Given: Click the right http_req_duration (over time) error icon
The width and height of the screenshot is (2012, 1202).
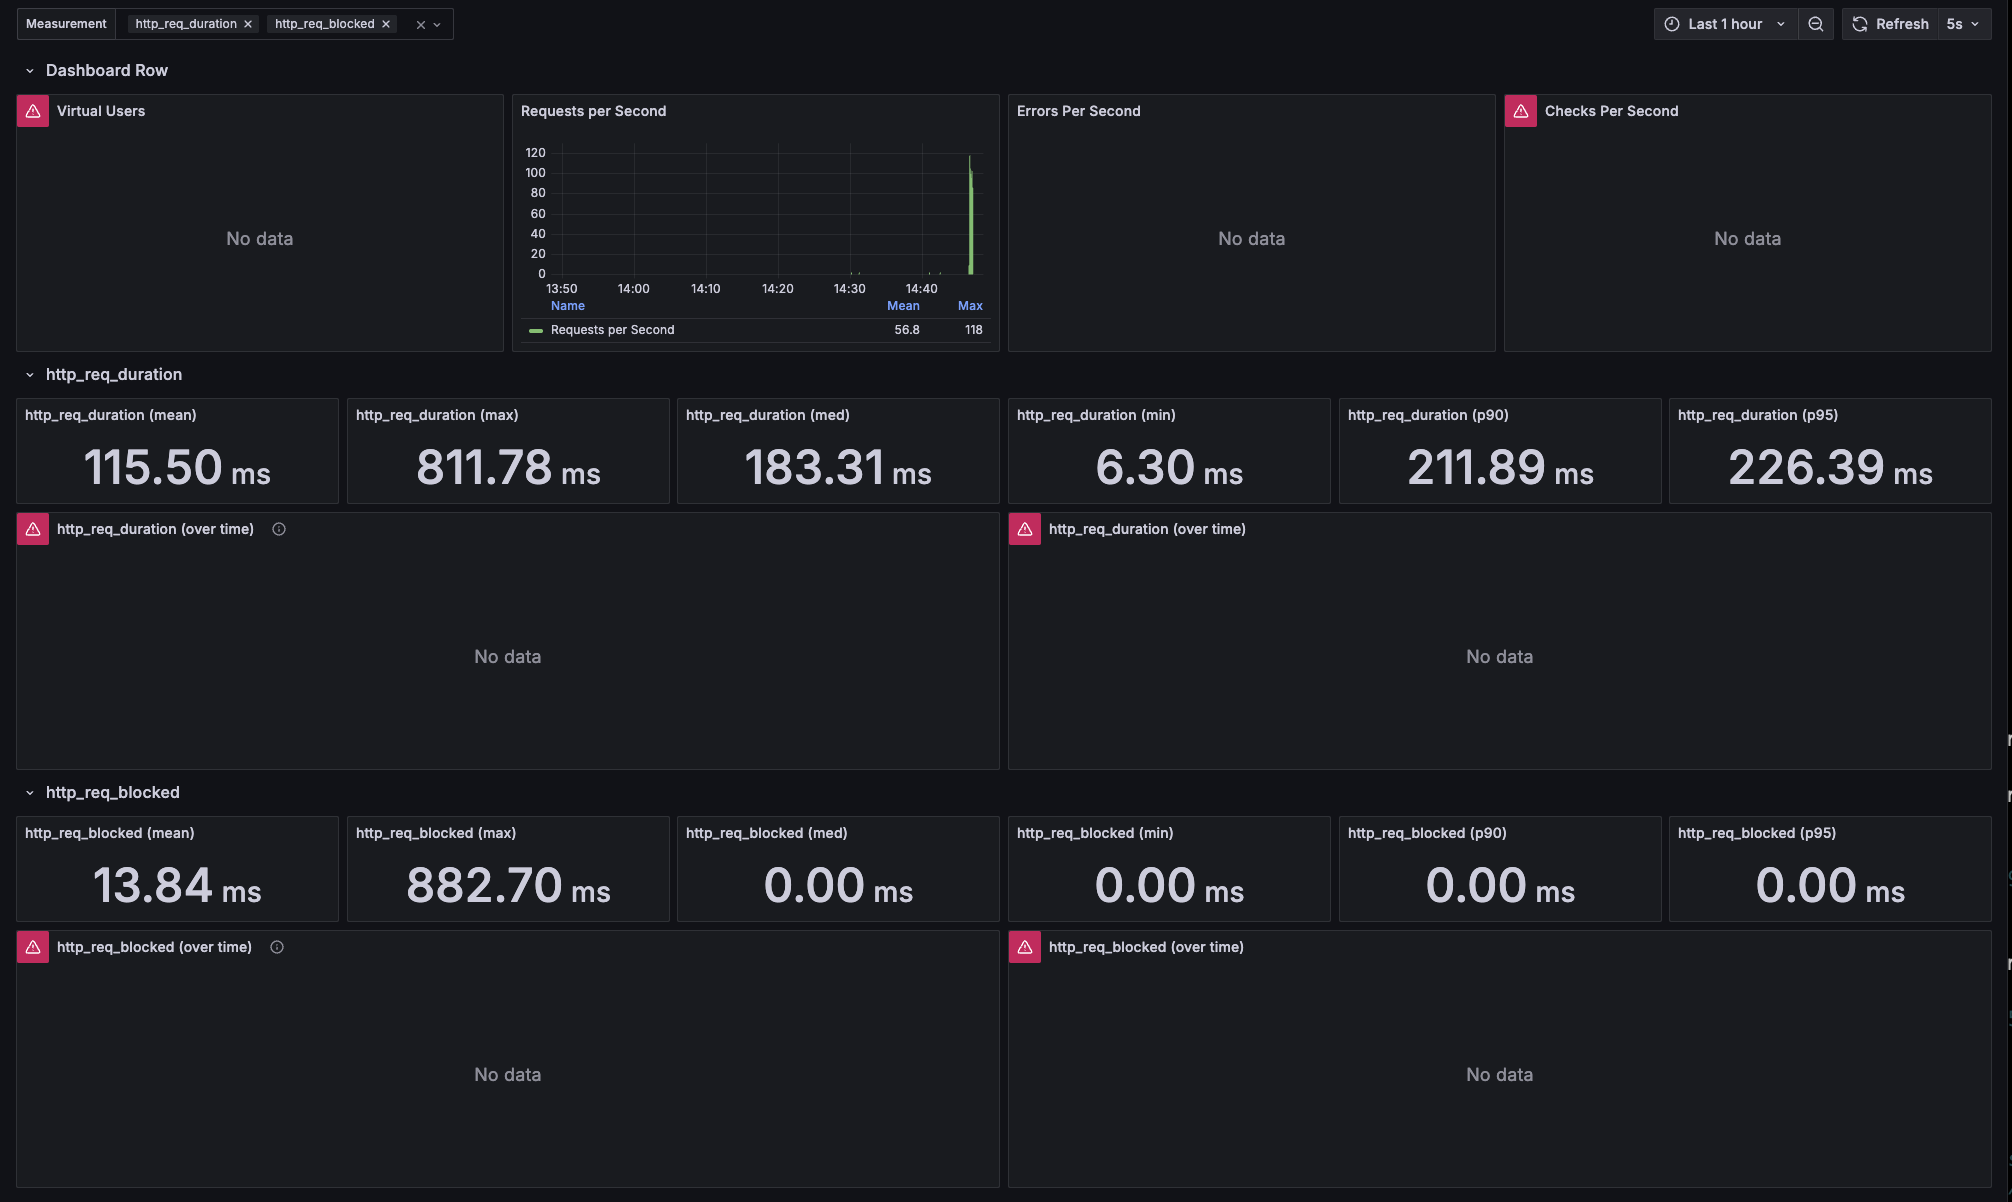Looking at the screenshot, I should [x=1025, y=529].
